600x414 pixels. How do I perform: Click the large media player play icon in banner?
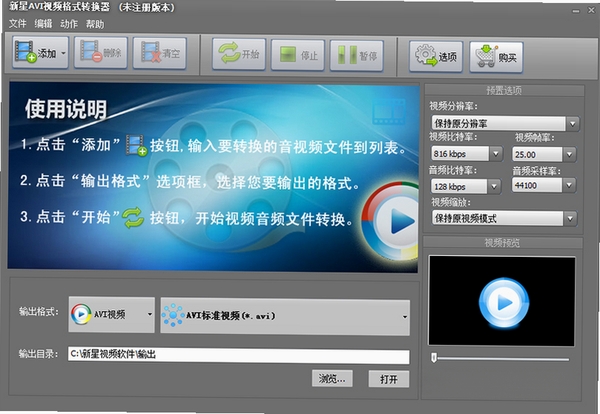(x=392, y=222)
